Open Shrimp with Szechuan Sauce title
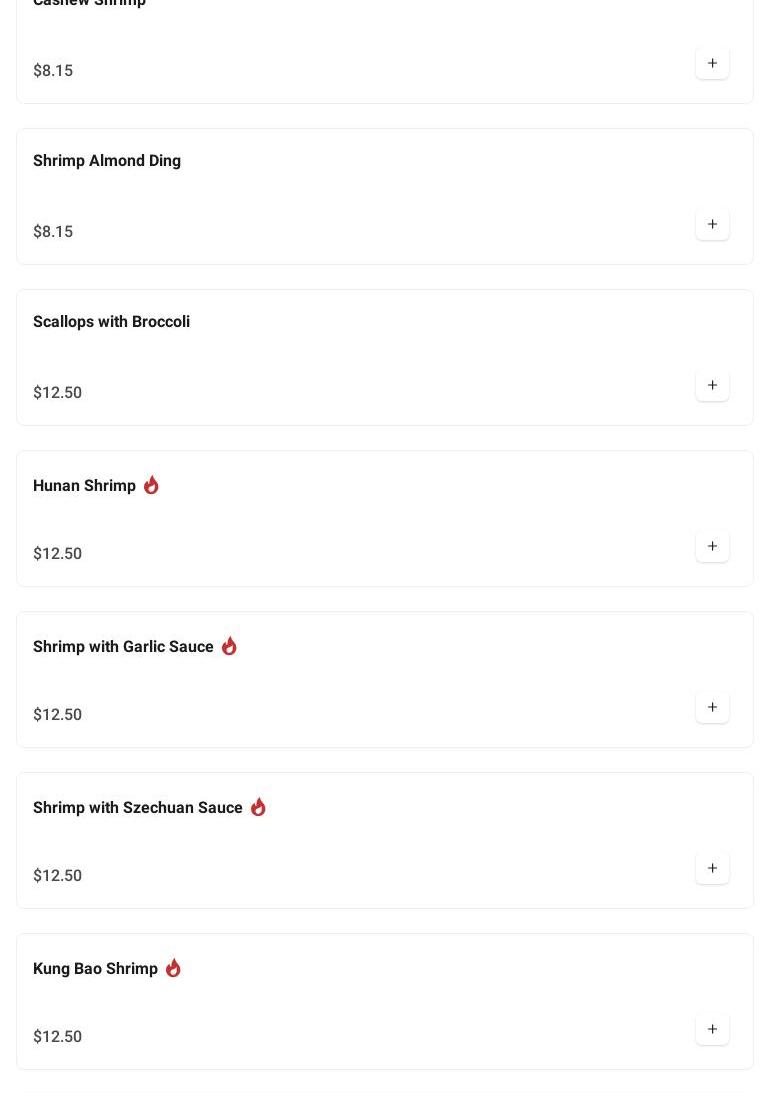 pos(138,808)
